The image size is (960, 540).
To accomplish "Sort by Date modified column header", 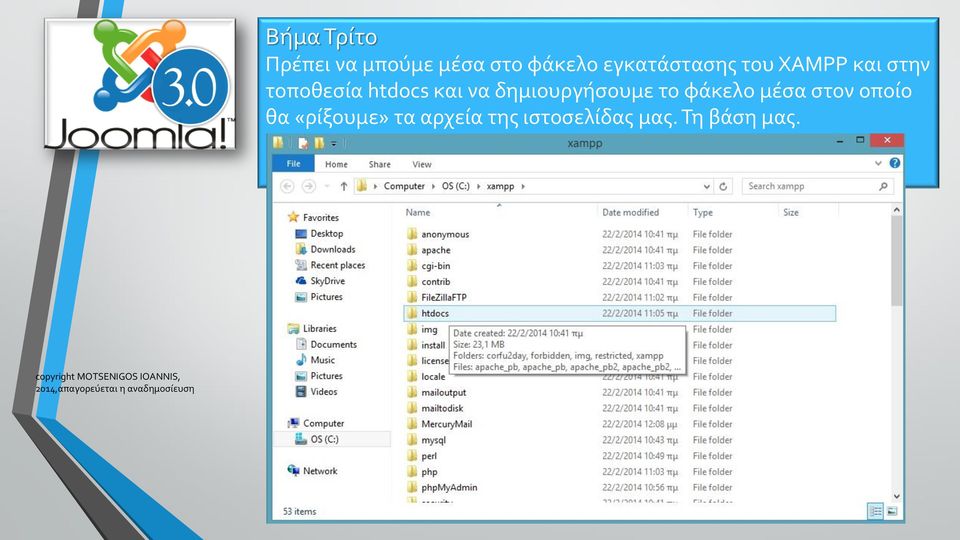I will (x=631, y=212).
